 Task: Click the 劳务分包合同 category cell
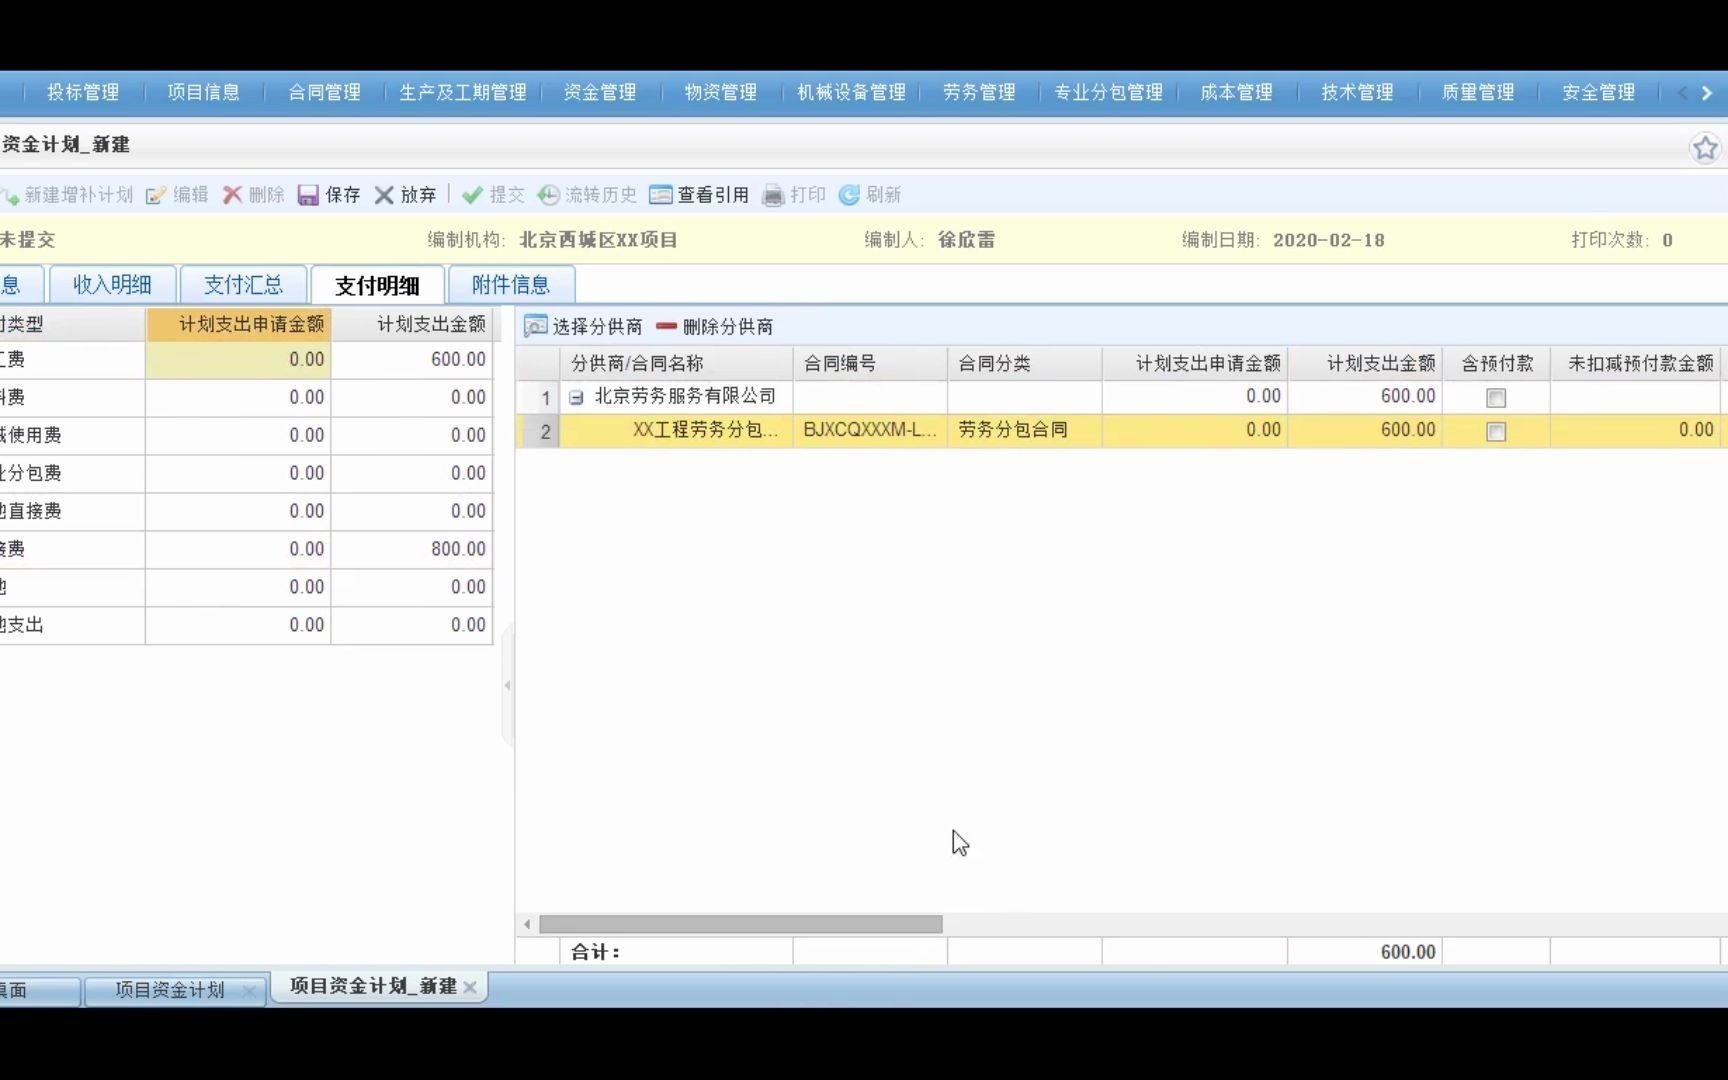click(1024, 430)
